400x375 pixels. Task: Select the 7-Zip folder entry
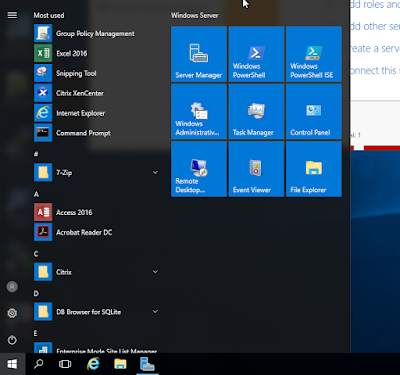(97, 172)
